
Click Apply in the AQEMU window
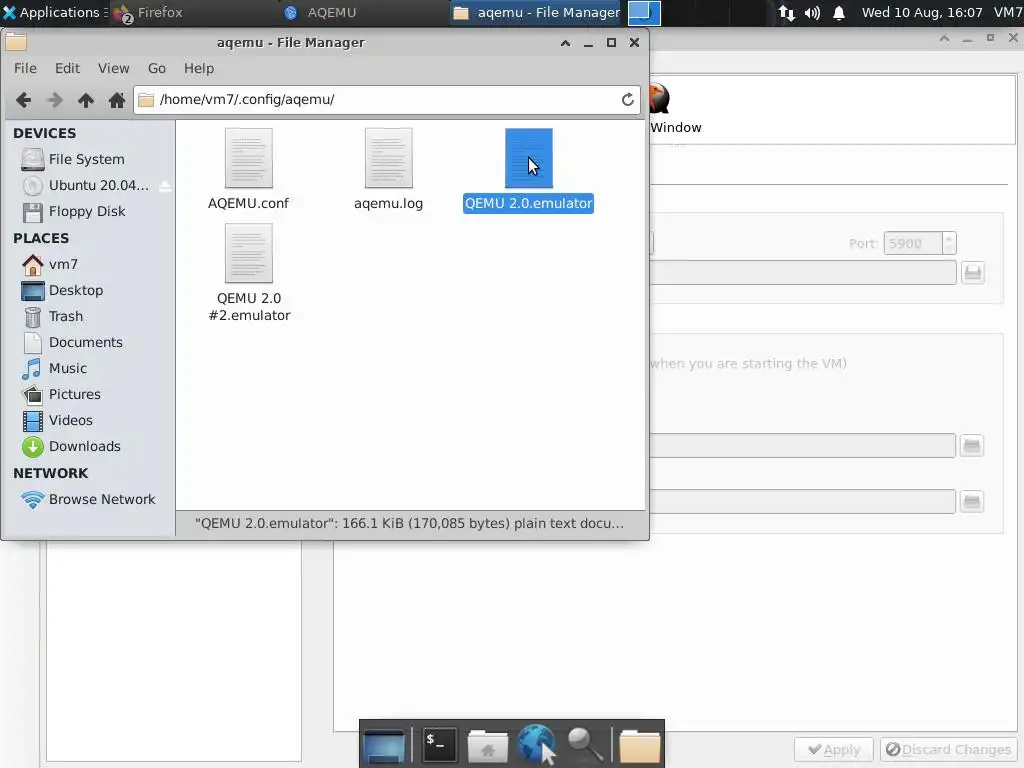click(x=834, y=750)
